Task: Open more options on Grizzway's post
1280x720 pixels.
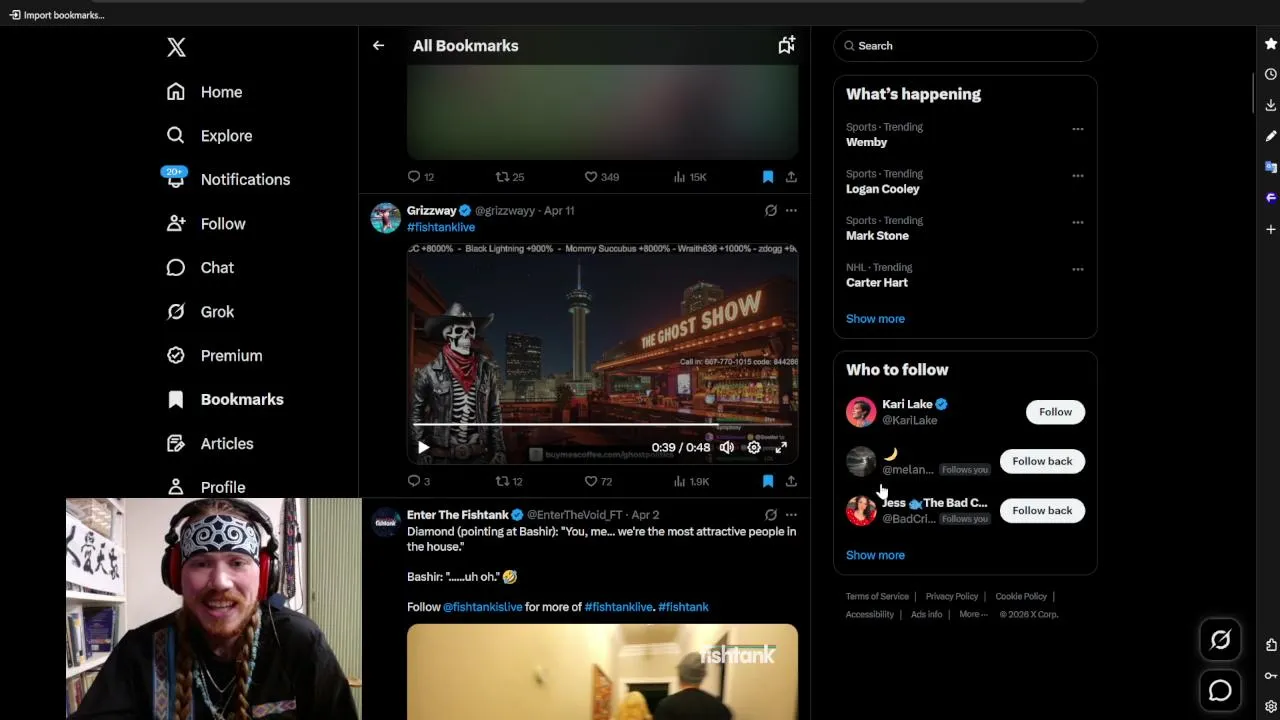Action: coord(791,210)
